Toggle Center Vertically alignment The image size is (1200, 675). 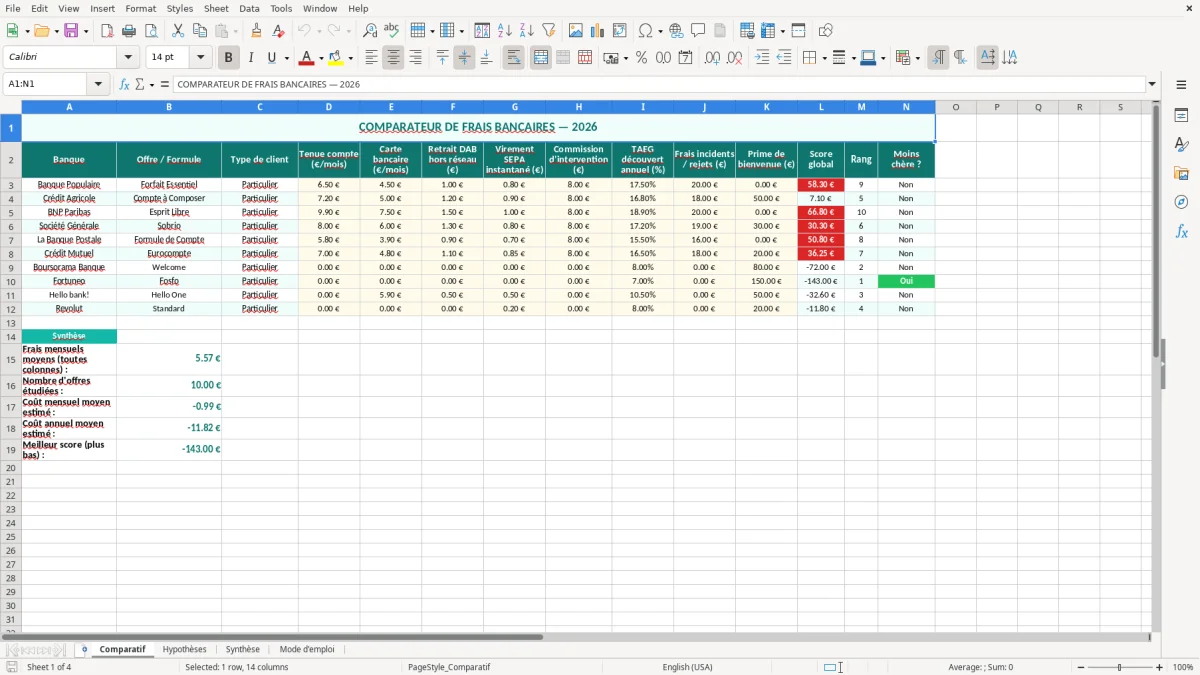[464, 58]
